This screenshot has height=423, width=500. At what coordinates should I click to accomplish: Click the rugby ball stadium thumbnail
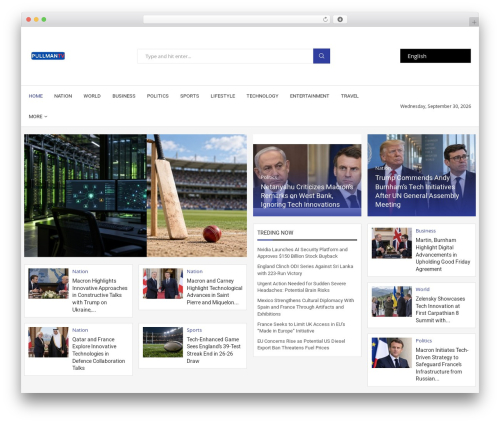[x=163, y=342]
